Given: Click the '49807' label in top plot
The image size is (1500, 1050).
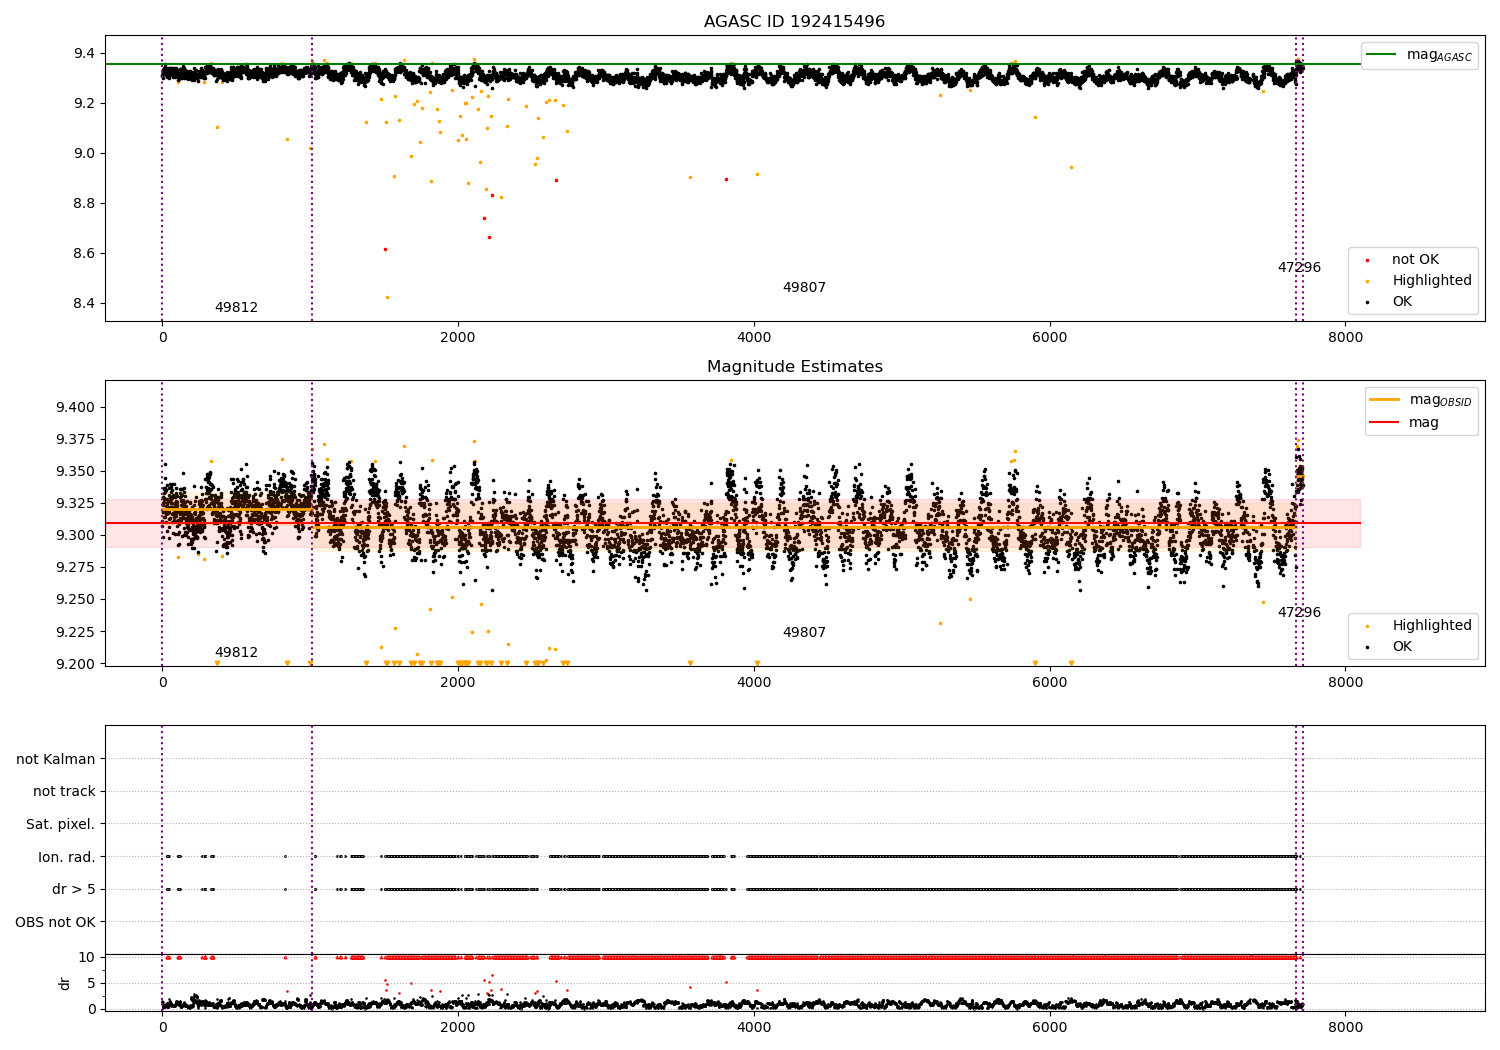Looking at the screenshot, I should 804,288.
